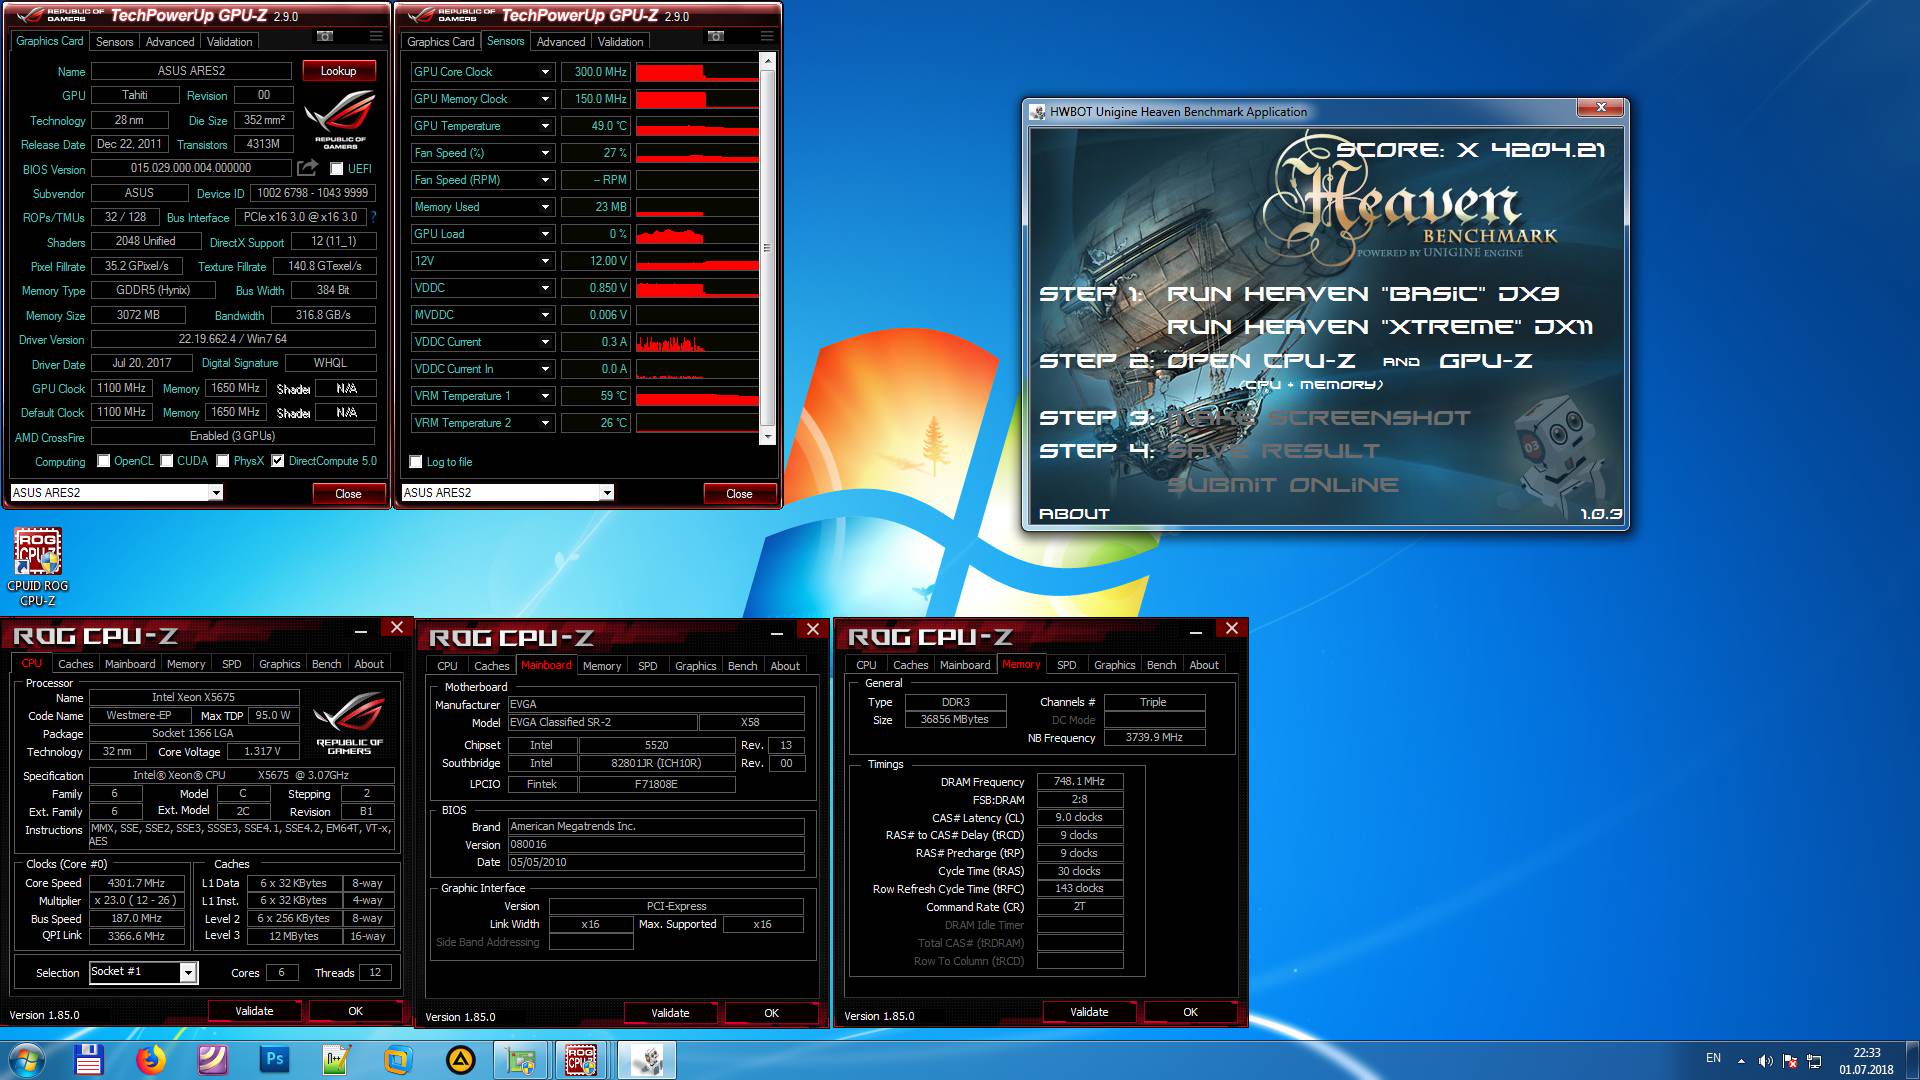Open Firefox from the taskbar
Screen dimensions: 1920x1080
click(x=151, y=1060)
